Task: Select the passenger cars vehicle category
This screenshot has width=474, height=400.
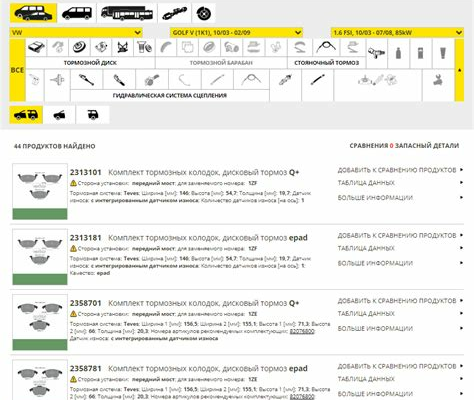Action: [33, 13]
